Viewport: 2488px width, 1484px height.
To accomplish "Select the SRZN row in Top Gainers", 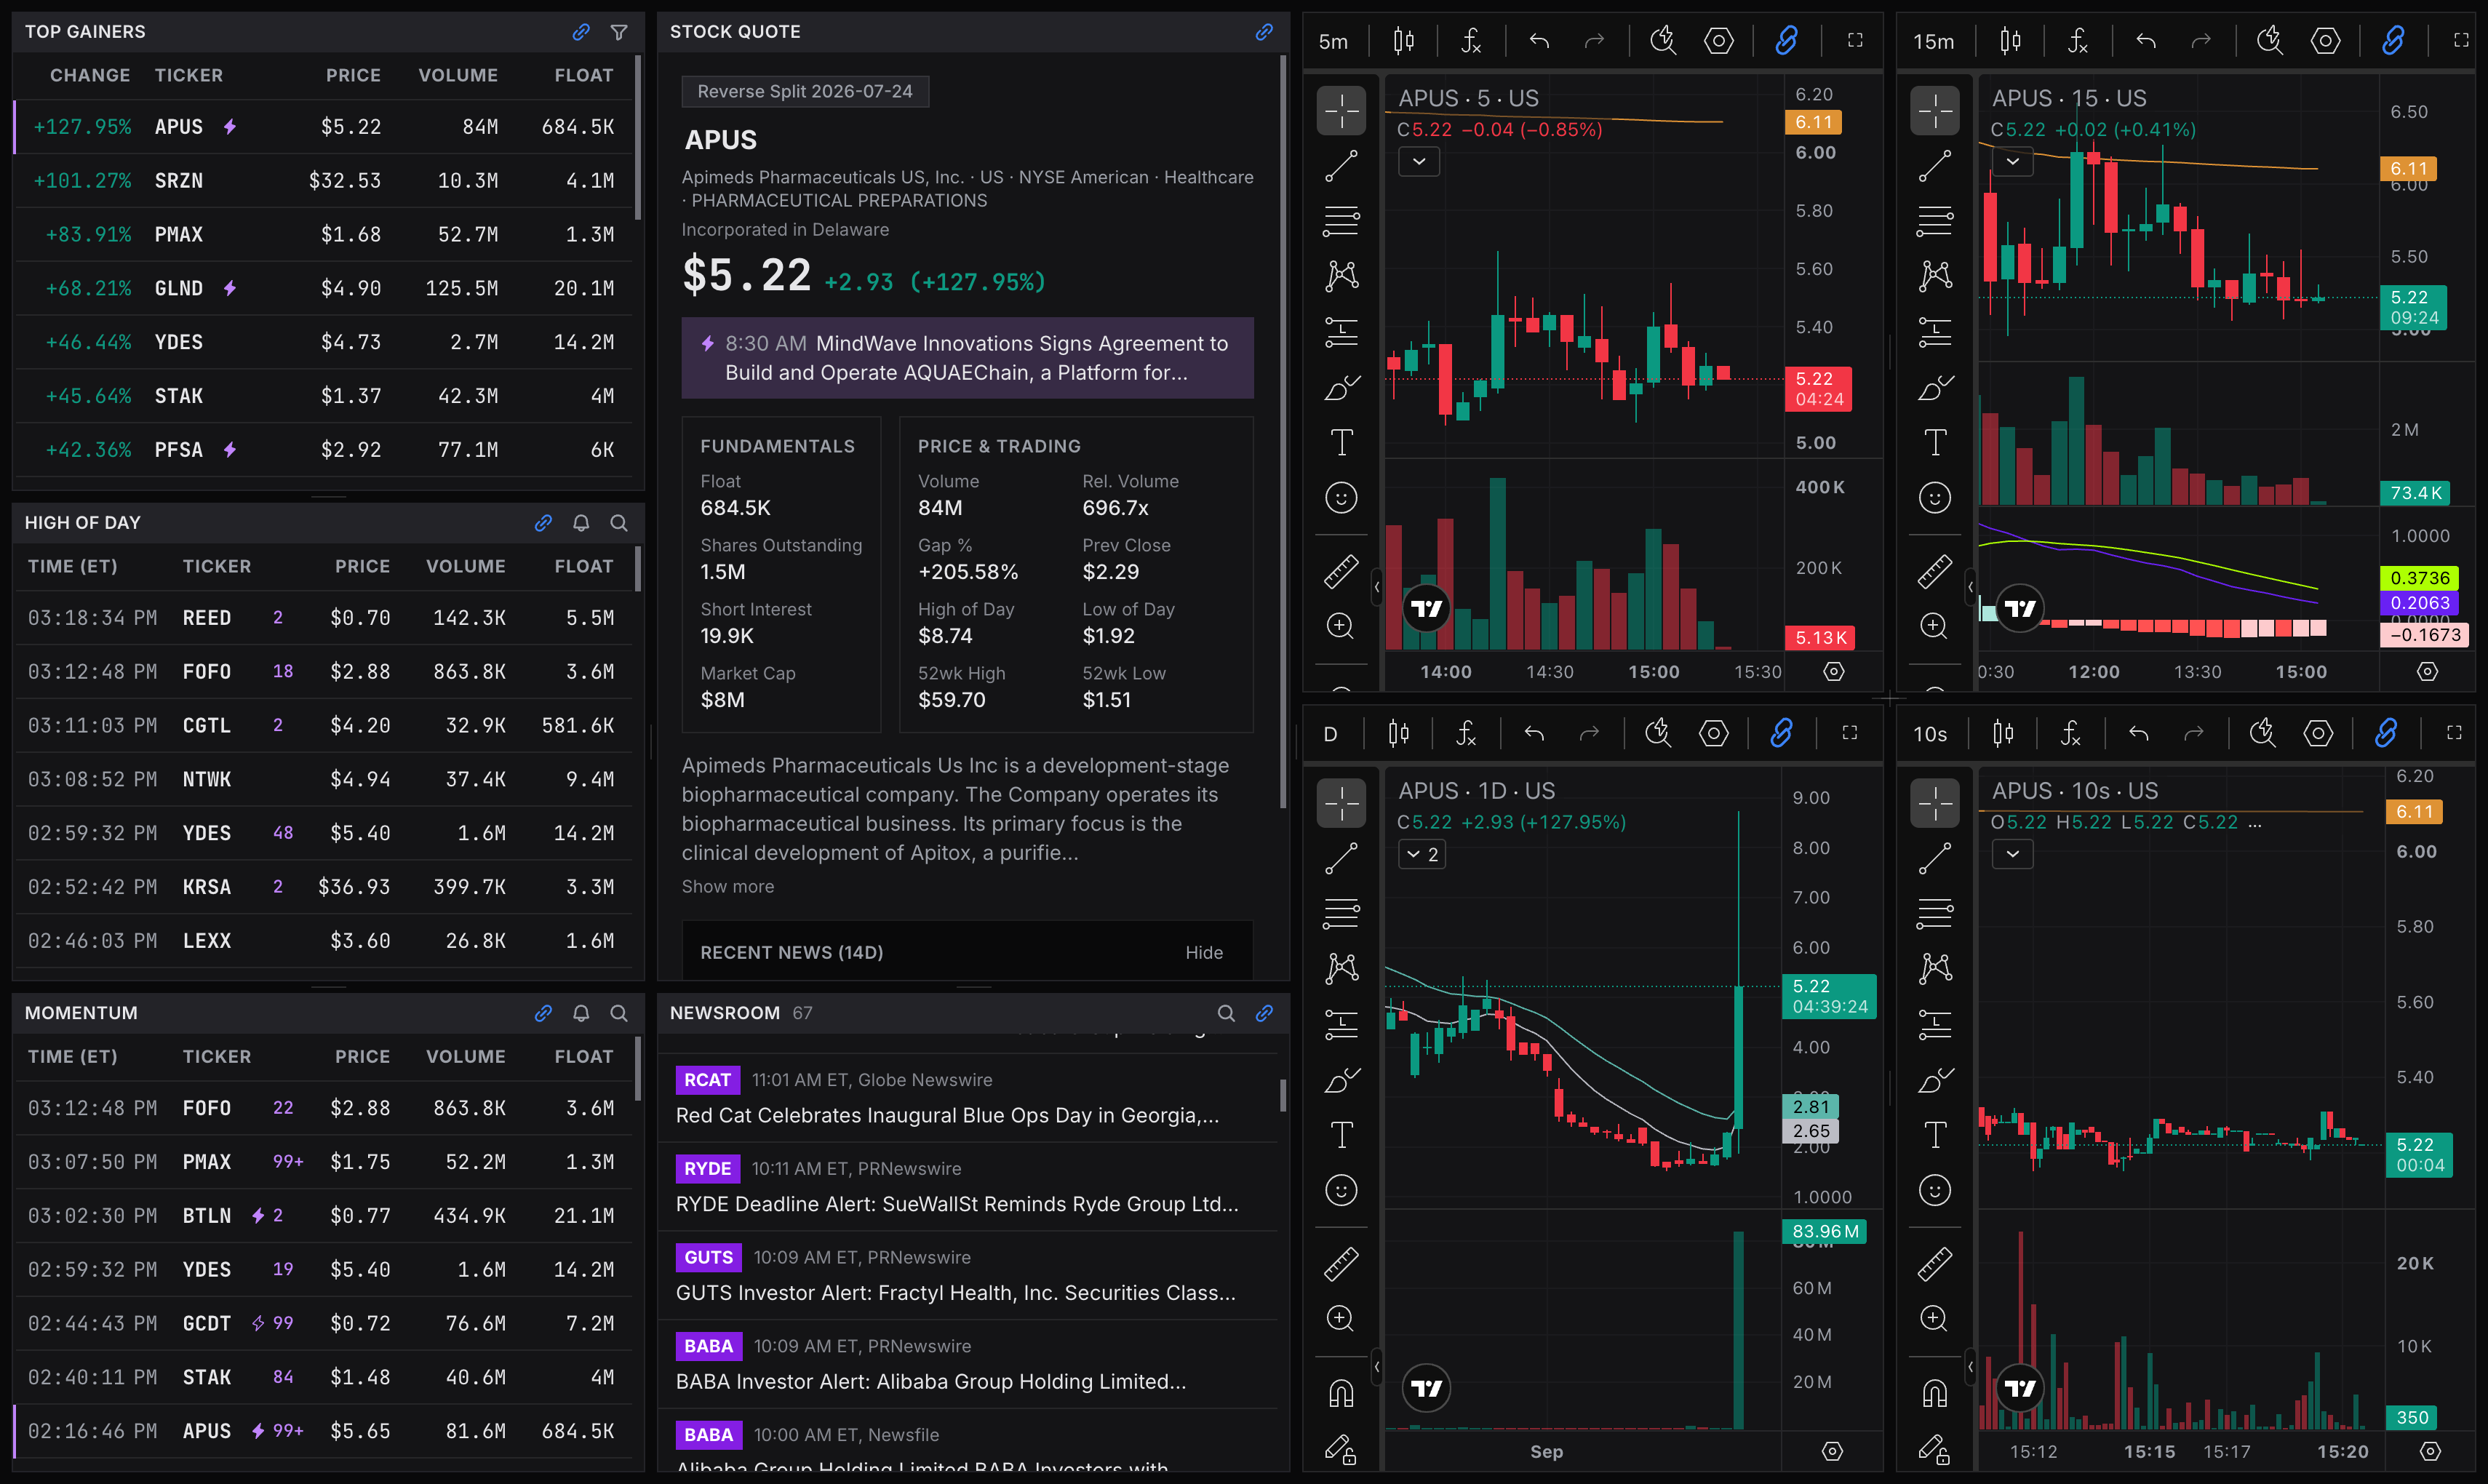I will click(323, 181).
